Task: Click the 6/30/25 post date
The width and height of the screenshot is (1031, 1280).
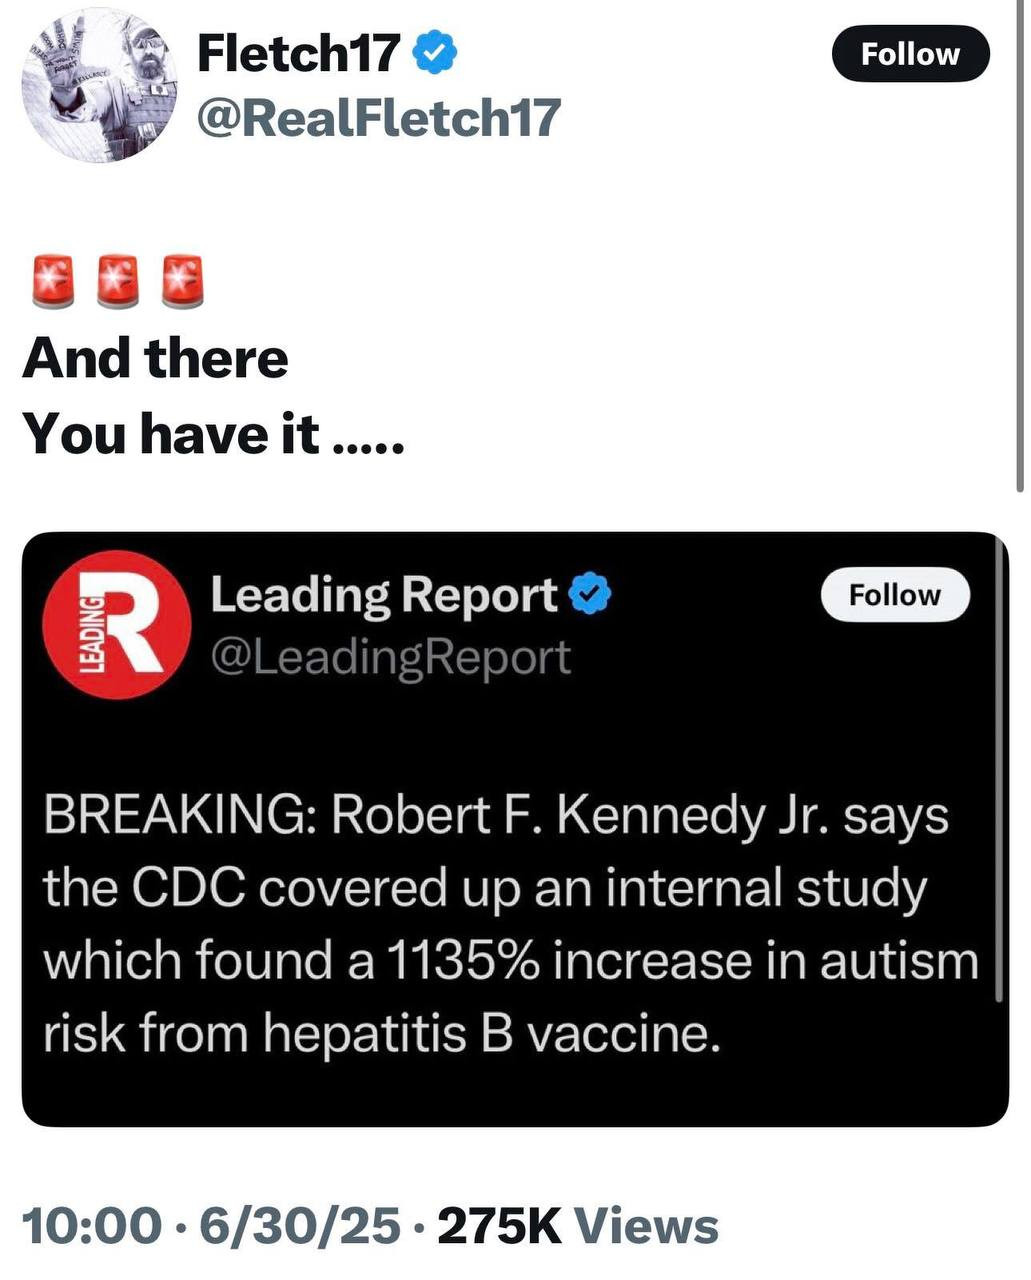Action: pyautogui.click(x=299, y=1226)
